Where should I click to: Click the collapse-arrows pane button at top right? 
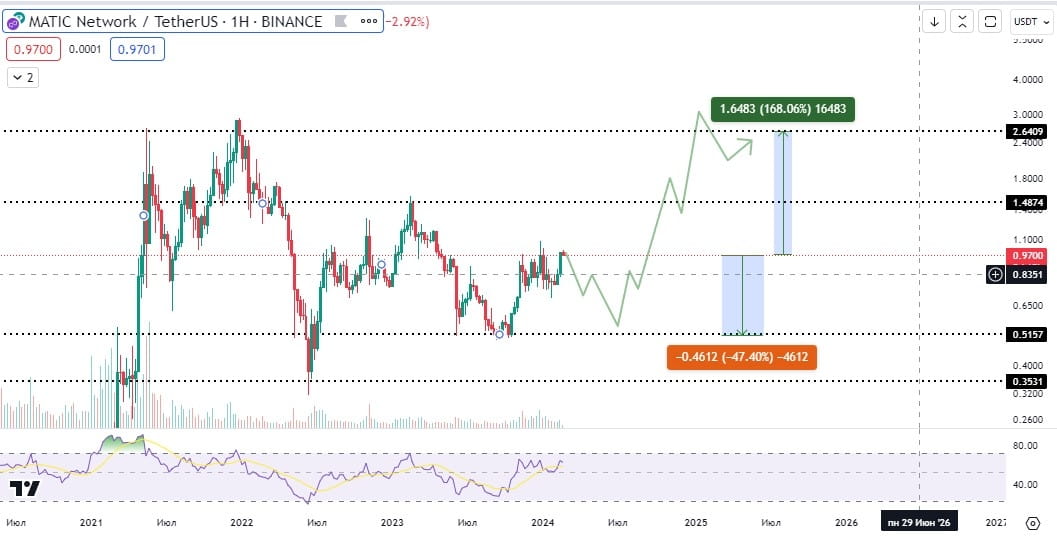click(x=962, y=22)
